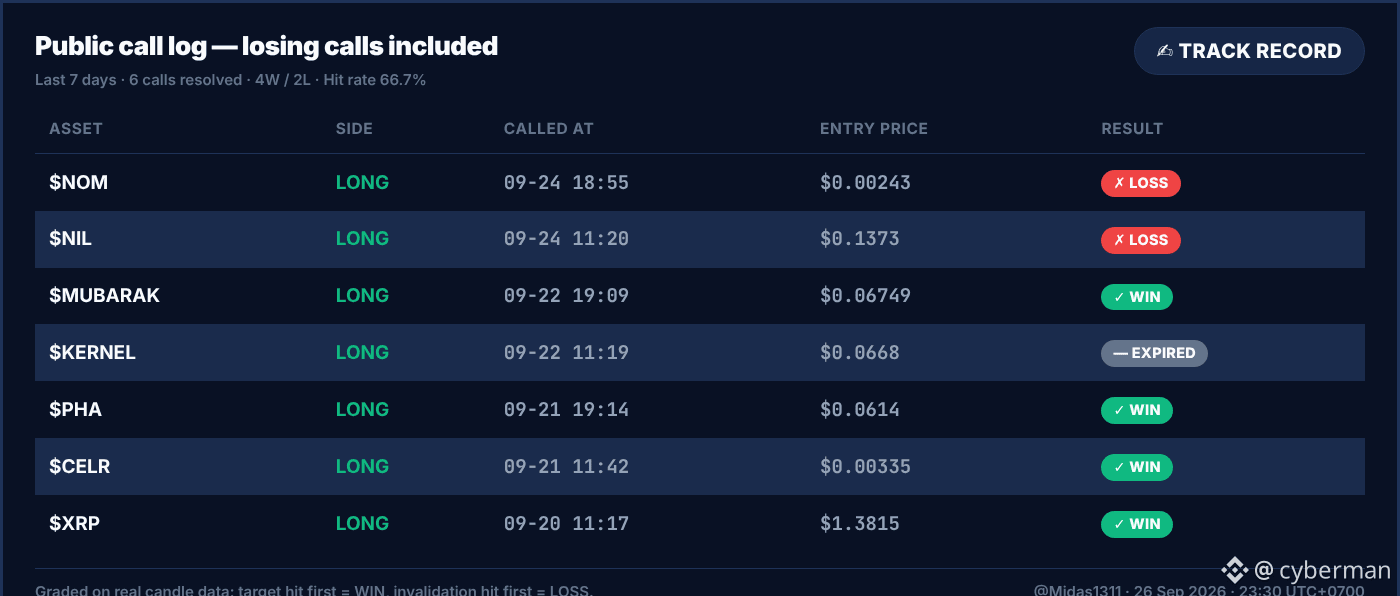Click the LOSS badge on $NIL row

click(1141, 240)
